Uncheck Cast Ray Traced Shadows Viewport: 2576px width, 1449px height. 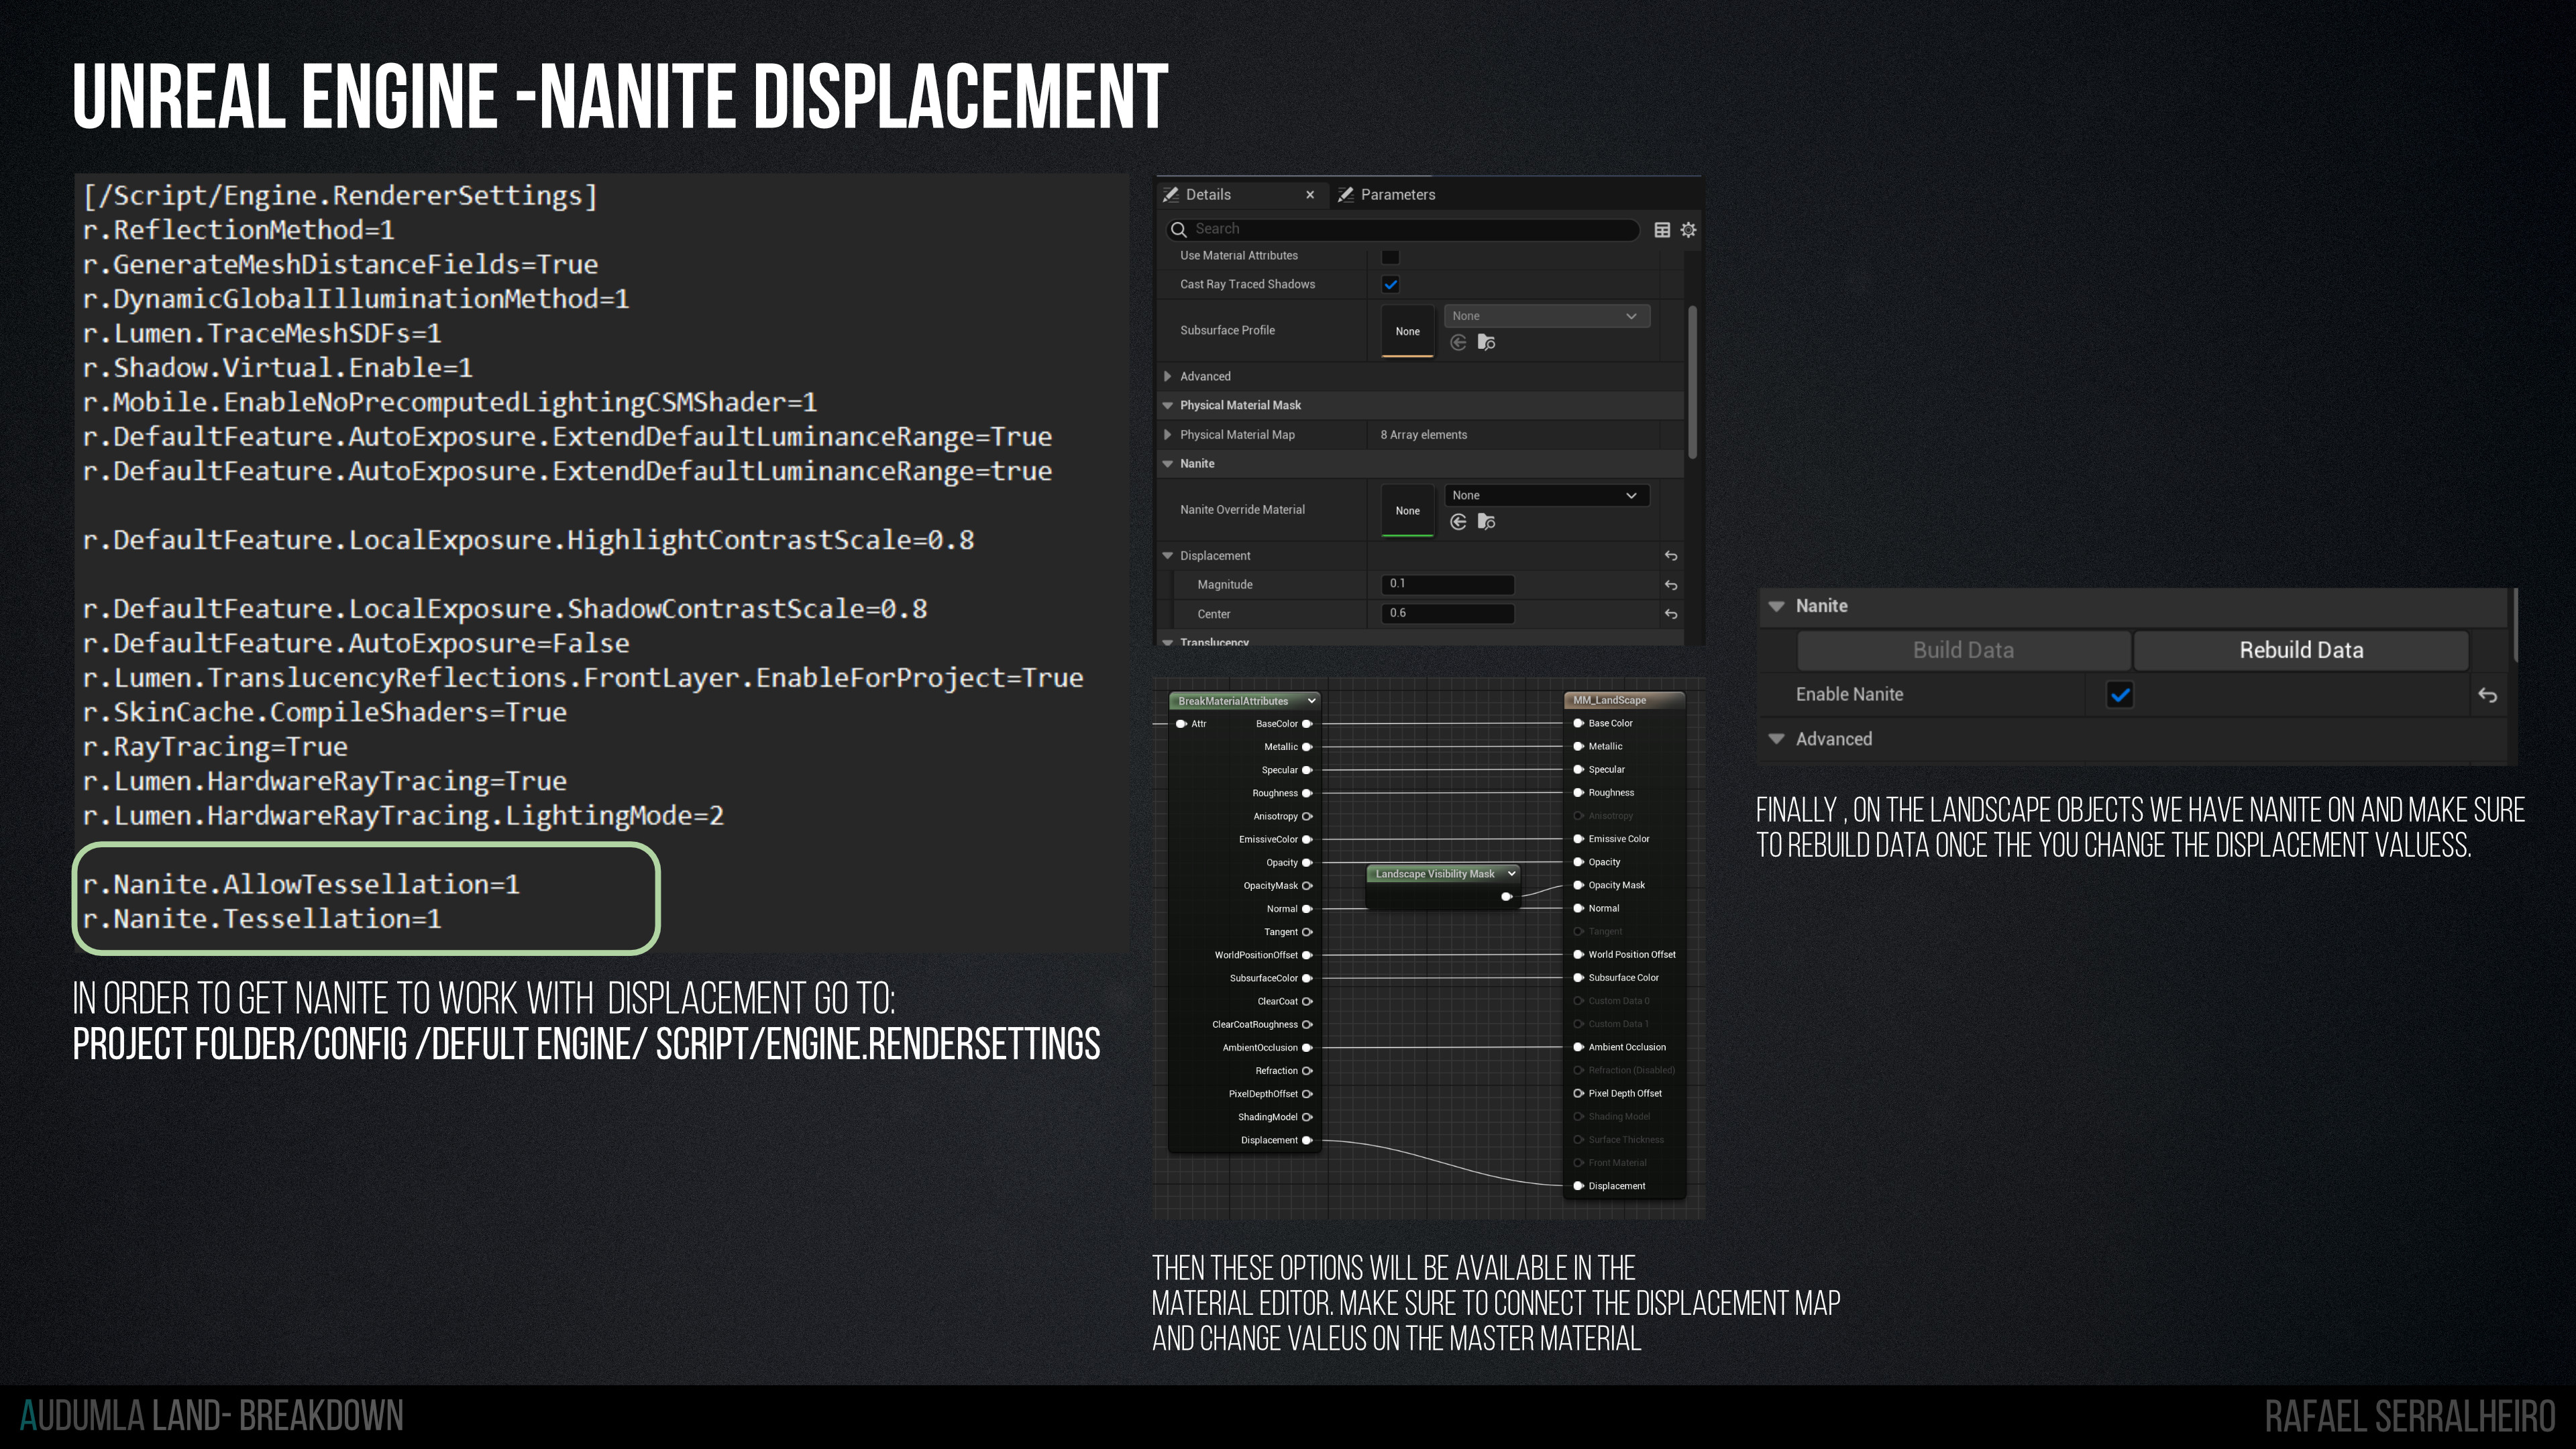pyautogui.click(x=1390, y=285)
